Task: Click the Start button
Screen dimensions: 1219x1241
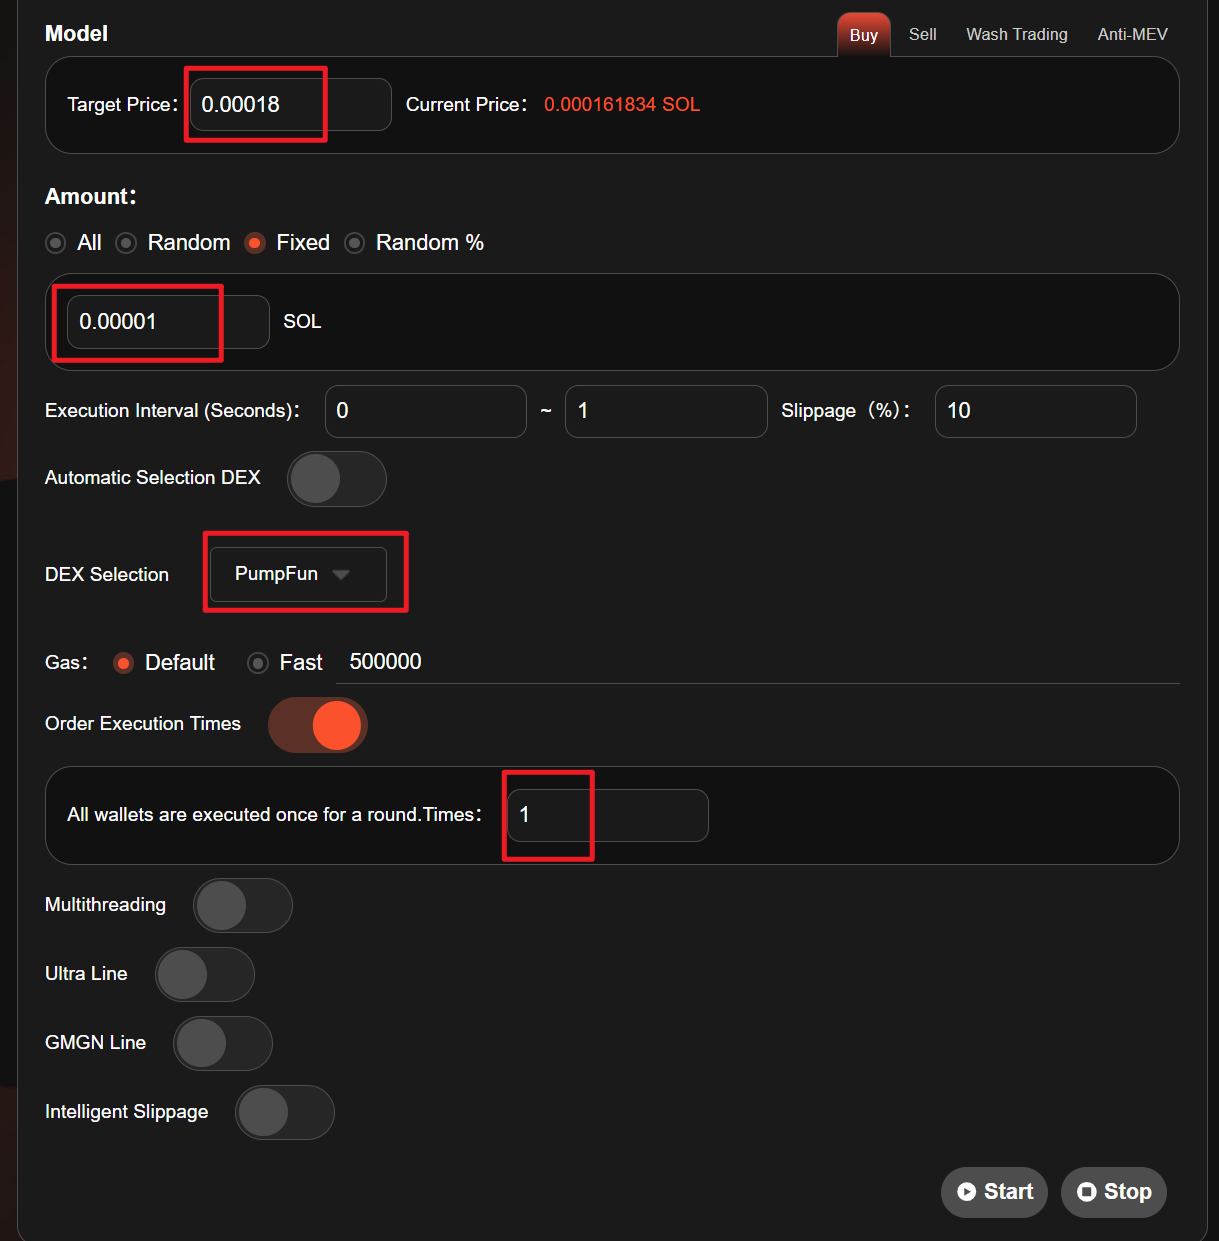Action: (994, 1191)
